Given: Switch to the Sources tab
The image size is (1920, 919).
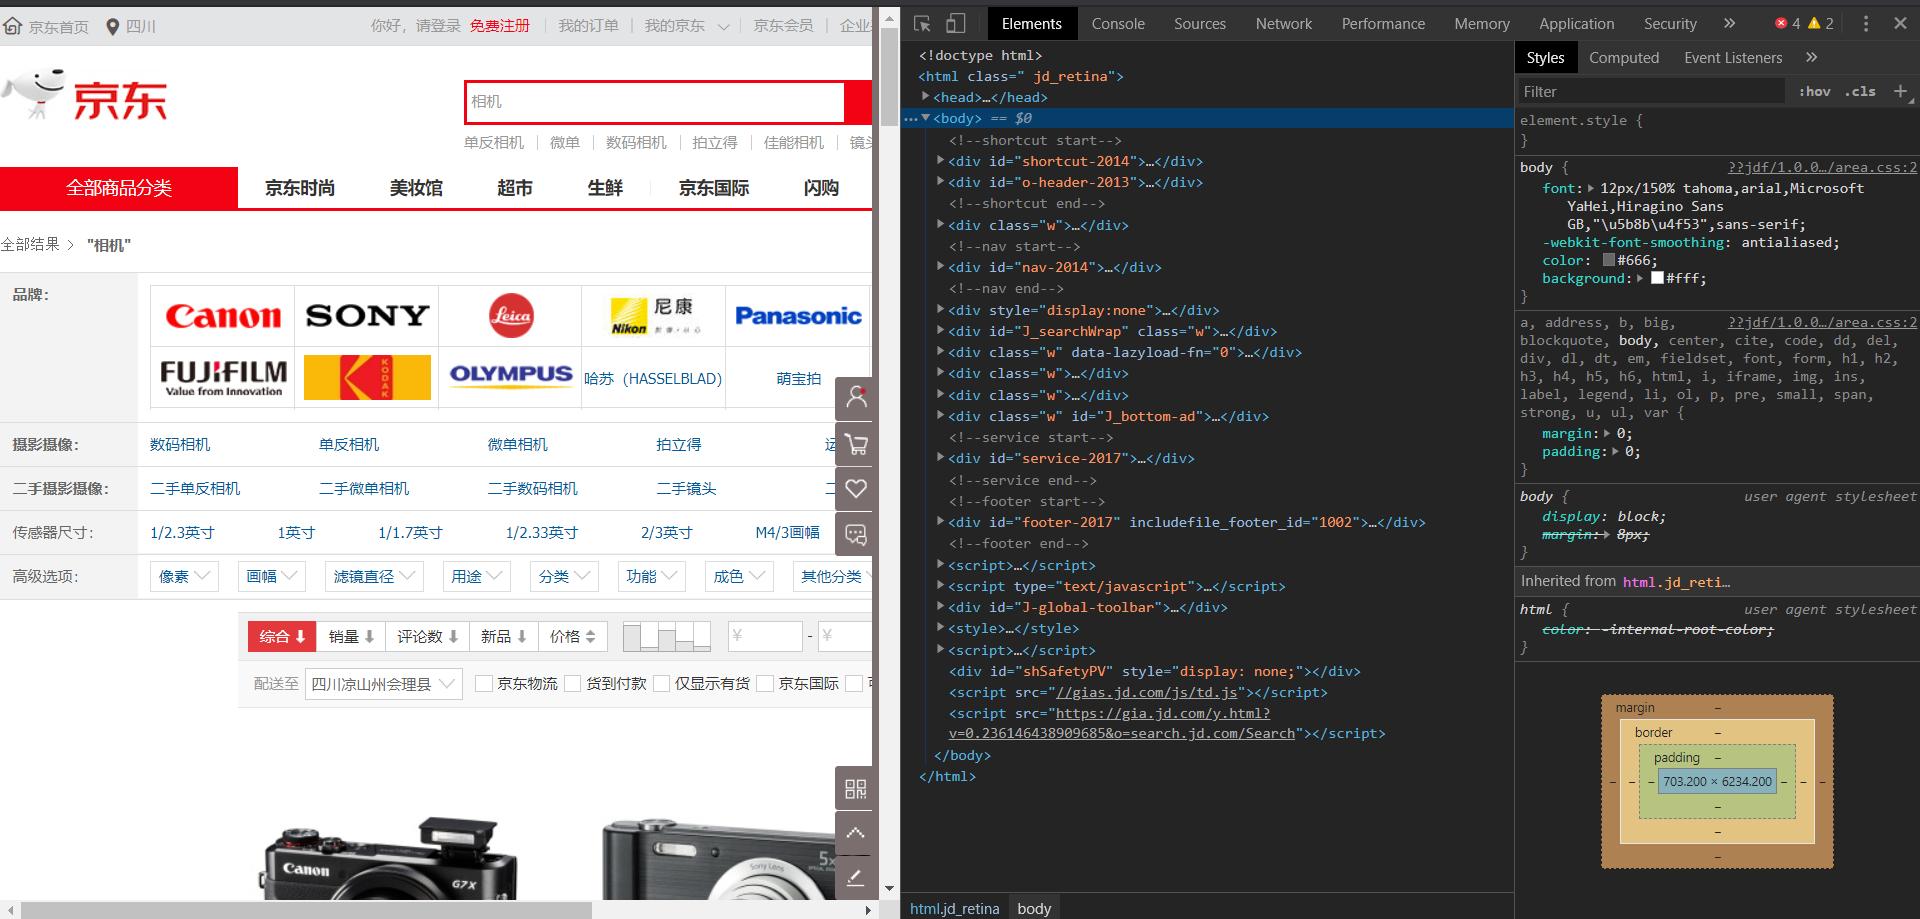Looking at the screenshot, I should coord(1200,23).
